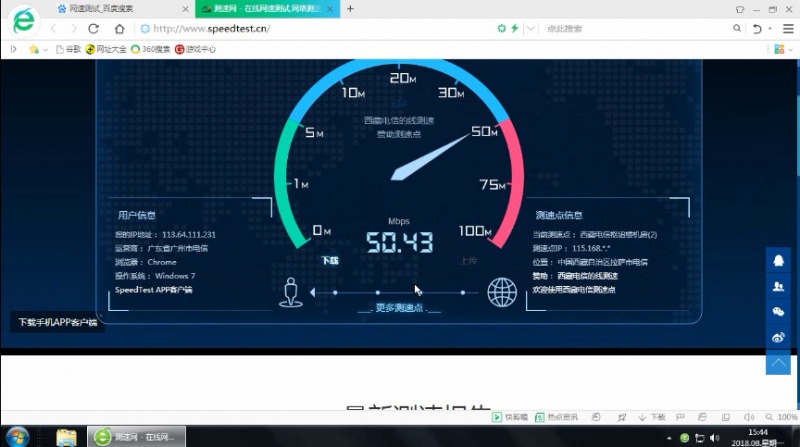Click the user location pin icon
Viewport: 800px width, 447px height.
click(x=291, y=292)
